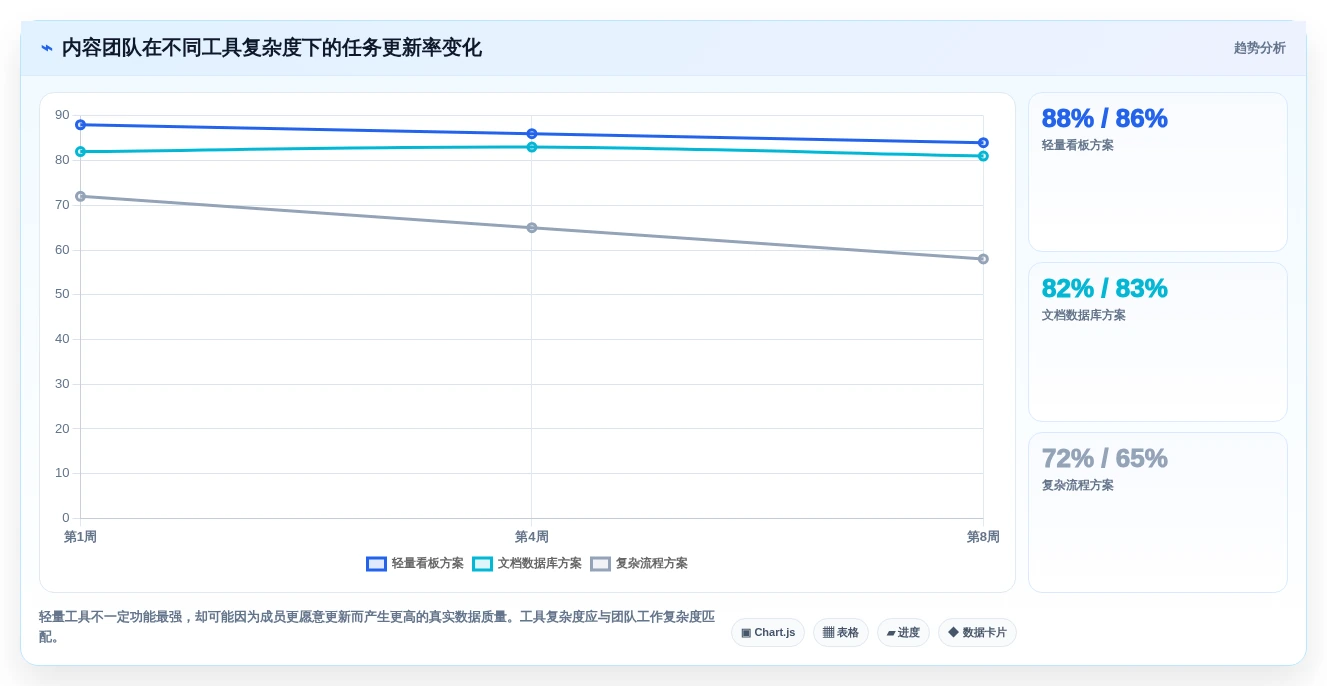
Task: Click the 进度 tag pill
Action: [x=903, y=632]
